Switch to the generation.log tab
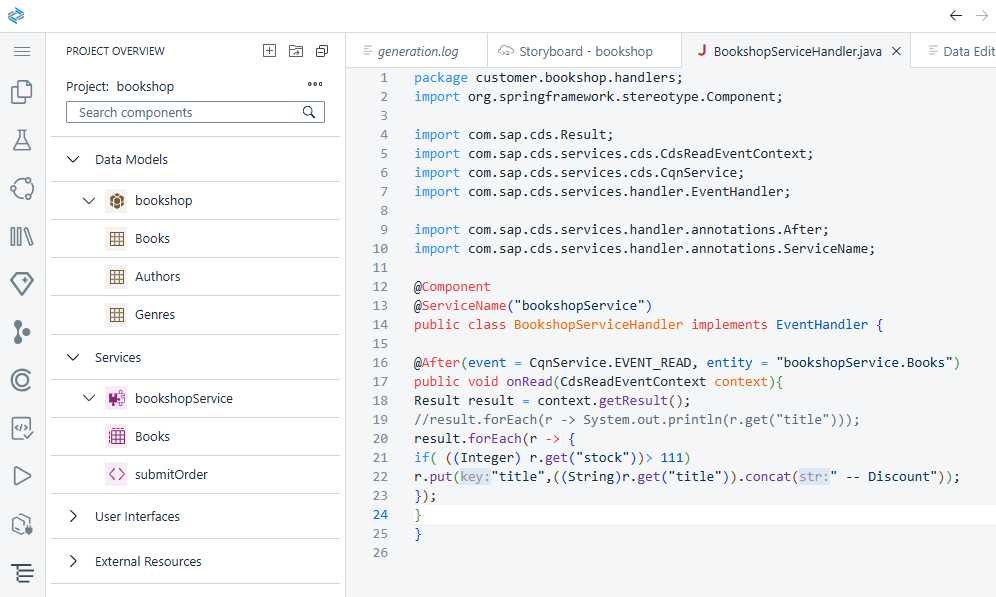 (x=417, y=51)
